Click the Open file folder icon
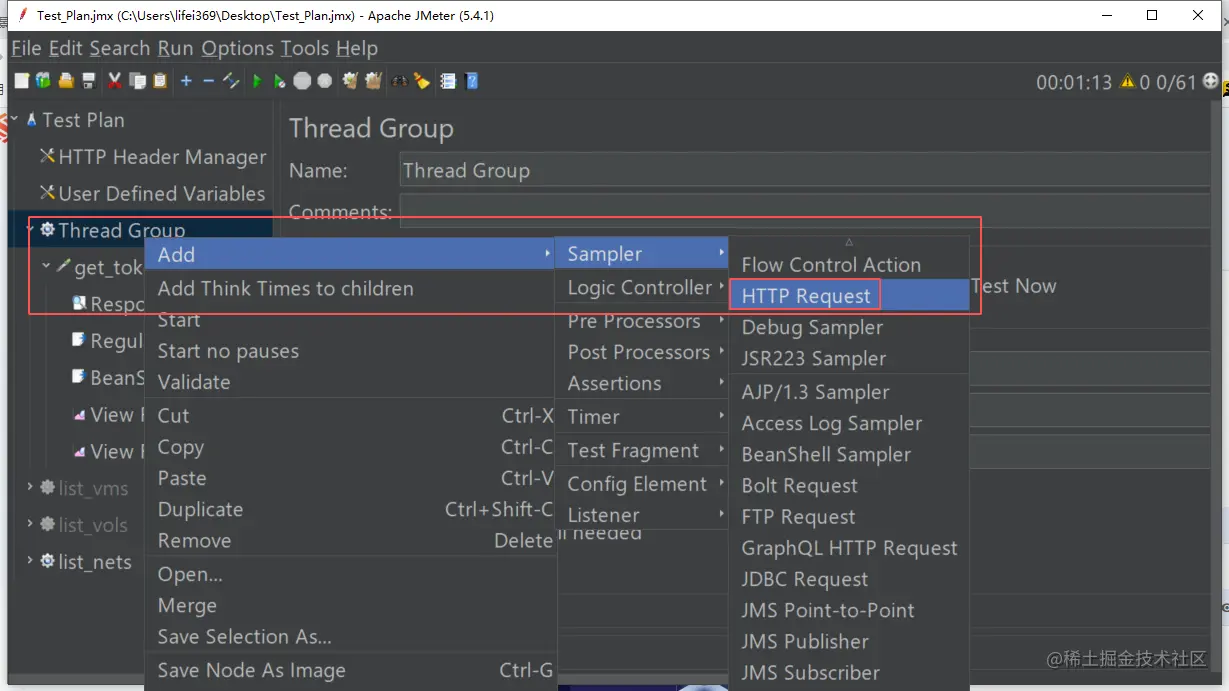Image resolution: width=1229 pixels, height=691 pixels. coord(66,81)
